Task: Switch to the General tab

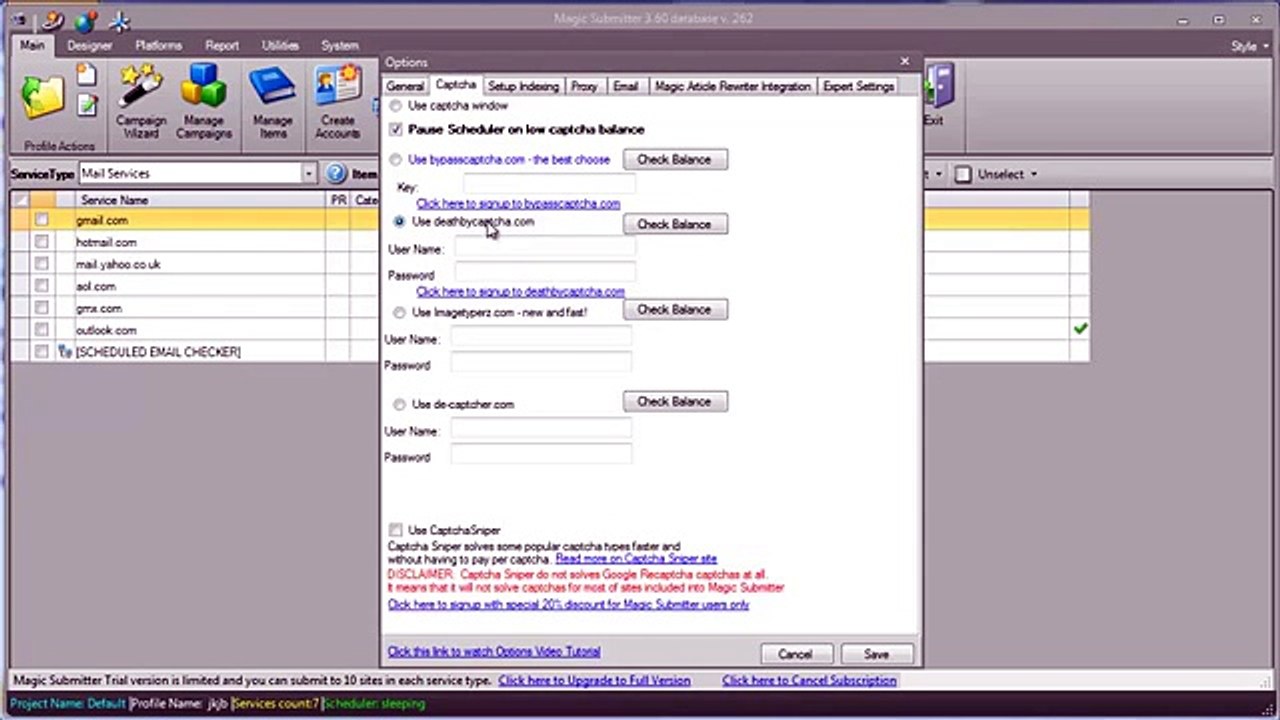Action: click(x=405, y=87)
